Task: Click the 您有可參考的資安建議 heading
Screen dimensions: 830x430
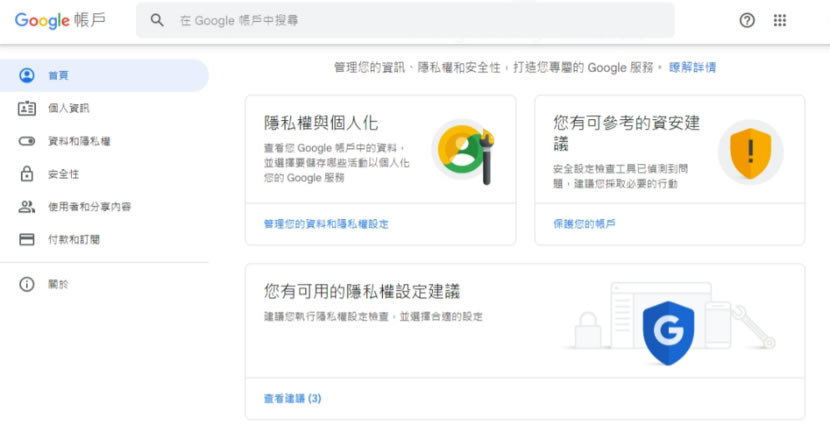Action: tap(627, 132)
